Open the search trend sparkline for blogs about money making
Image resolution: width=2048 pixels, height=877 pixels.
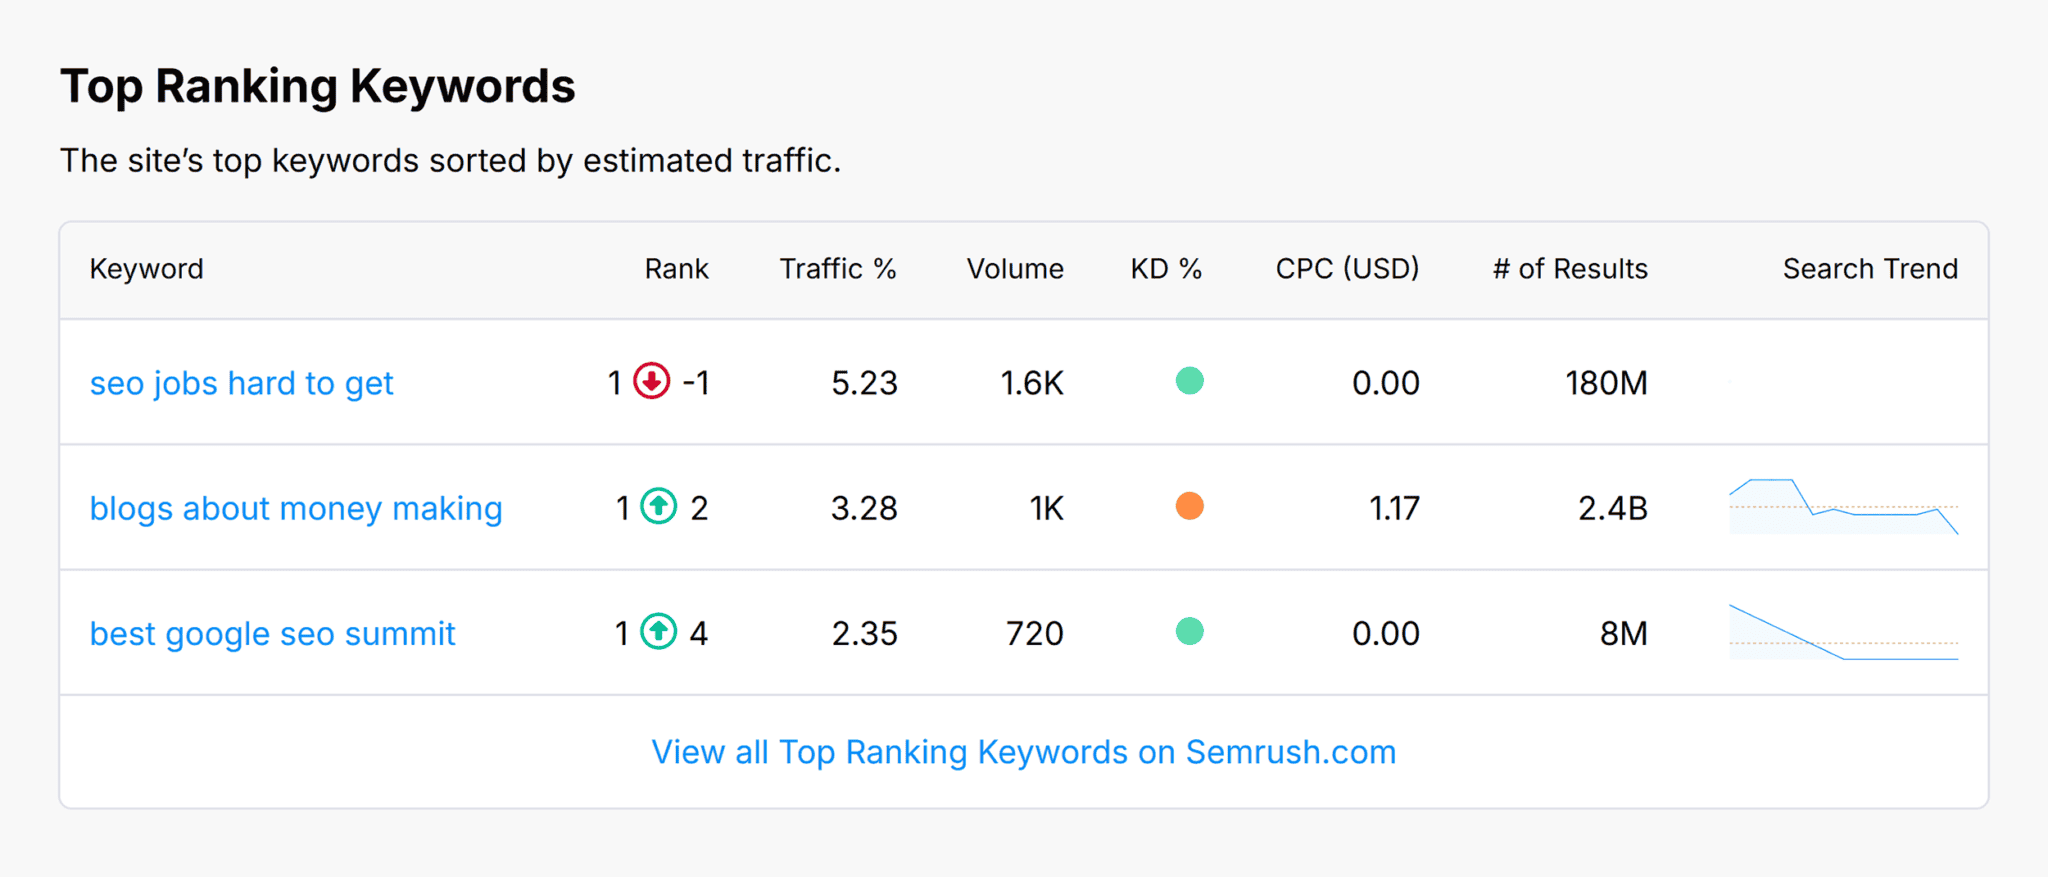[1843, 507]
